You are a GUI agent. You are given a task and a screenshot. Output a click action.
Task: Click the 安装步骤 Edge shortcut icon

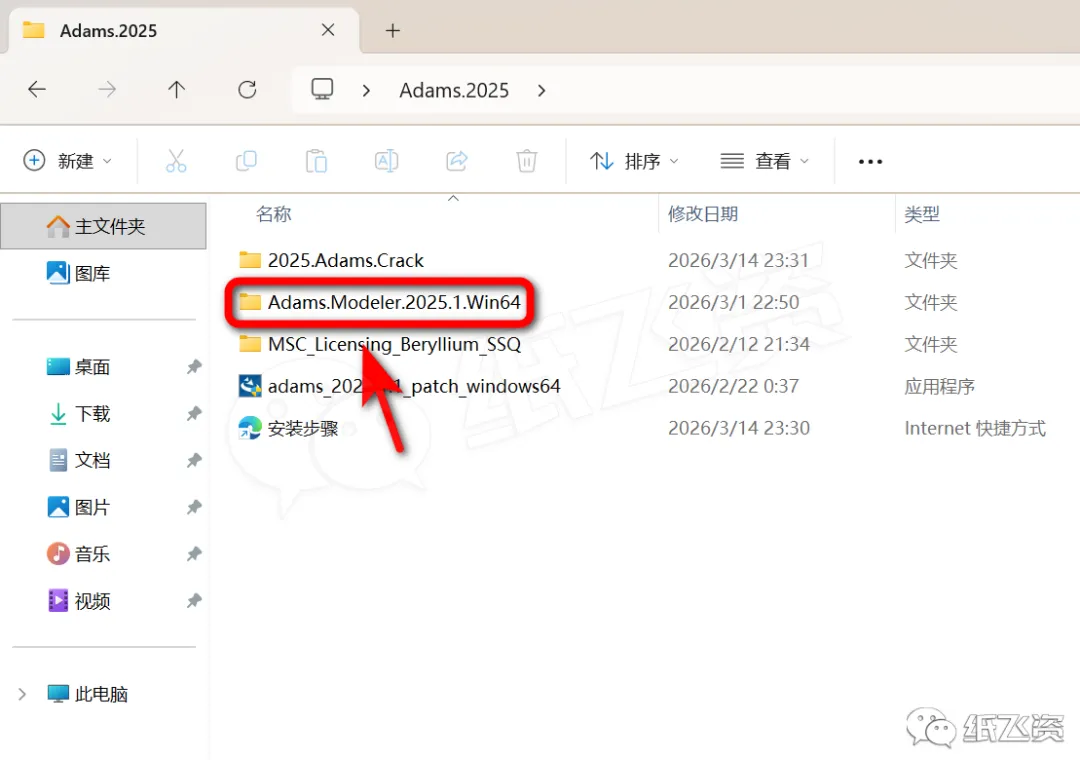pyautogui.click(x=249, y=429)
